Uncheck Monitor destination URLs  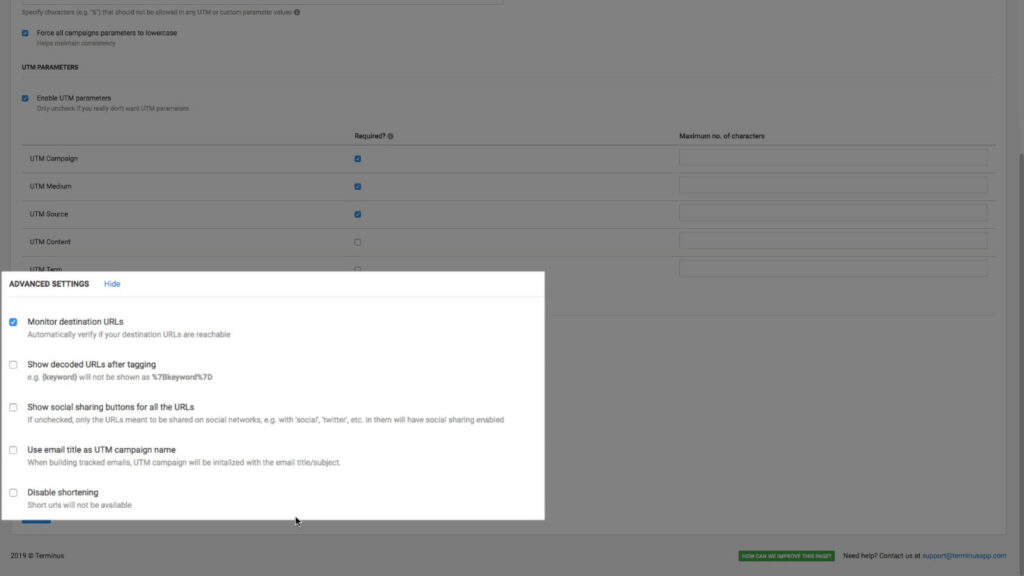tap(13, 321)
